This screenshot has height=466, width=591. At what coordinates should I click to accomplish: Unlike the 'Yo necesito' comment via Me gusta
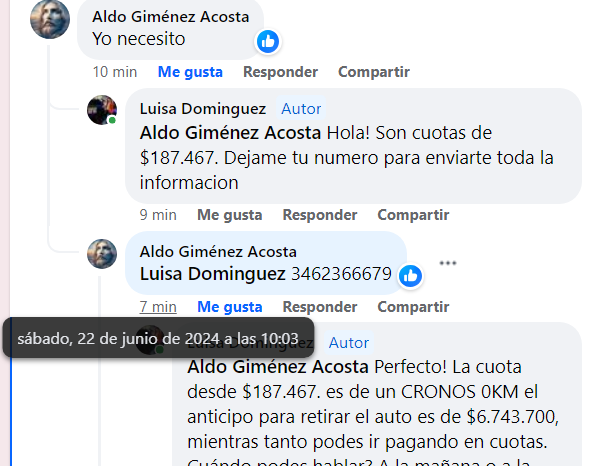click(190, 72)
